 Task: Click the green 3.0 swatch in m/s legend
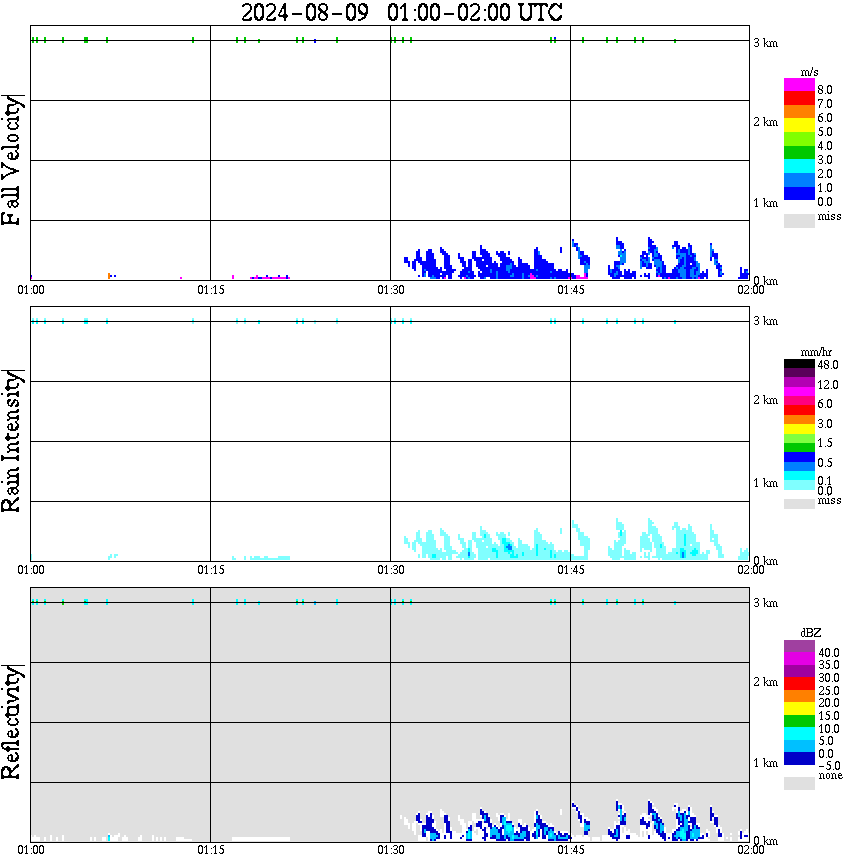tap(799, 153)
